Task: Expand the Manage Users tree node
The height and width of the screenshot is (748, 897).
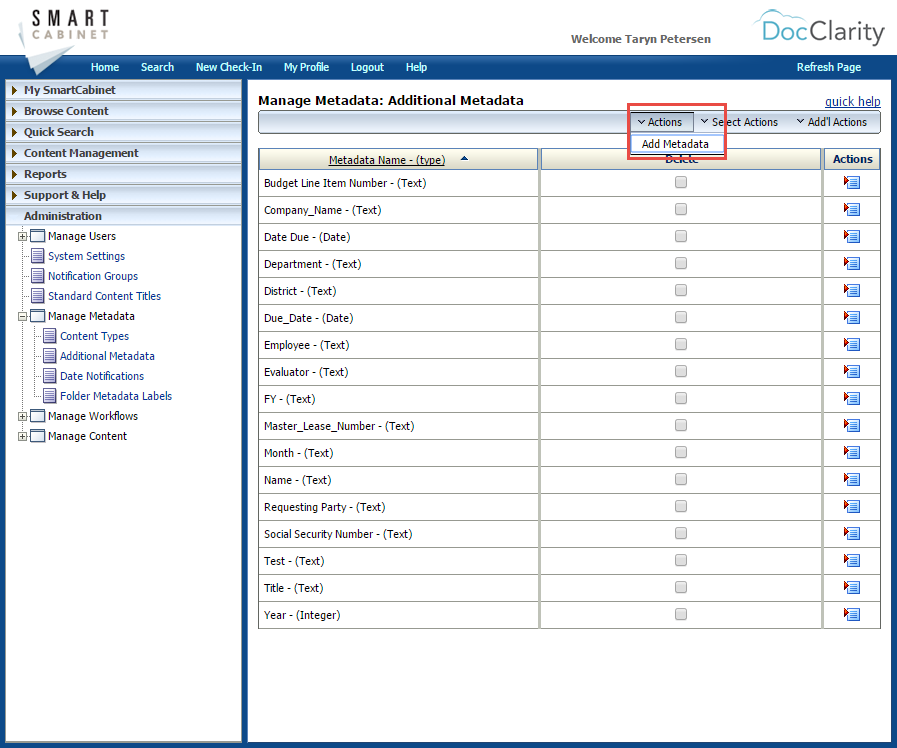Action: 22,236
